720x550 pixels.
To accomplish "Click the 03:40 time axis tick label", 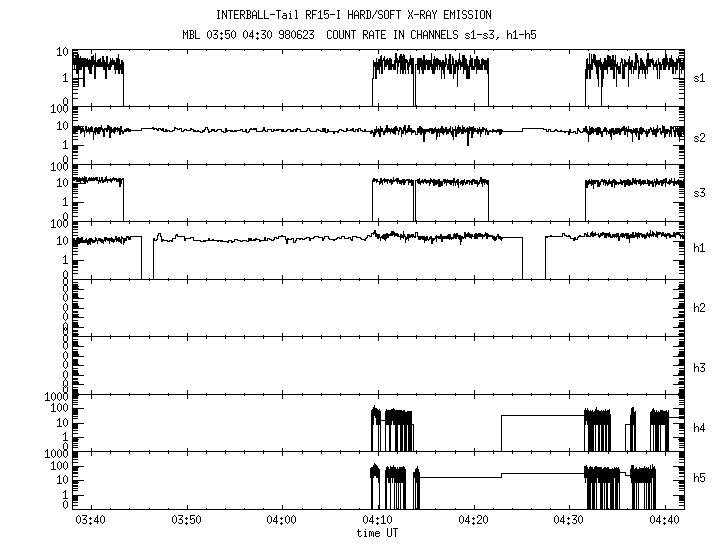I will (x=91, y=521).
